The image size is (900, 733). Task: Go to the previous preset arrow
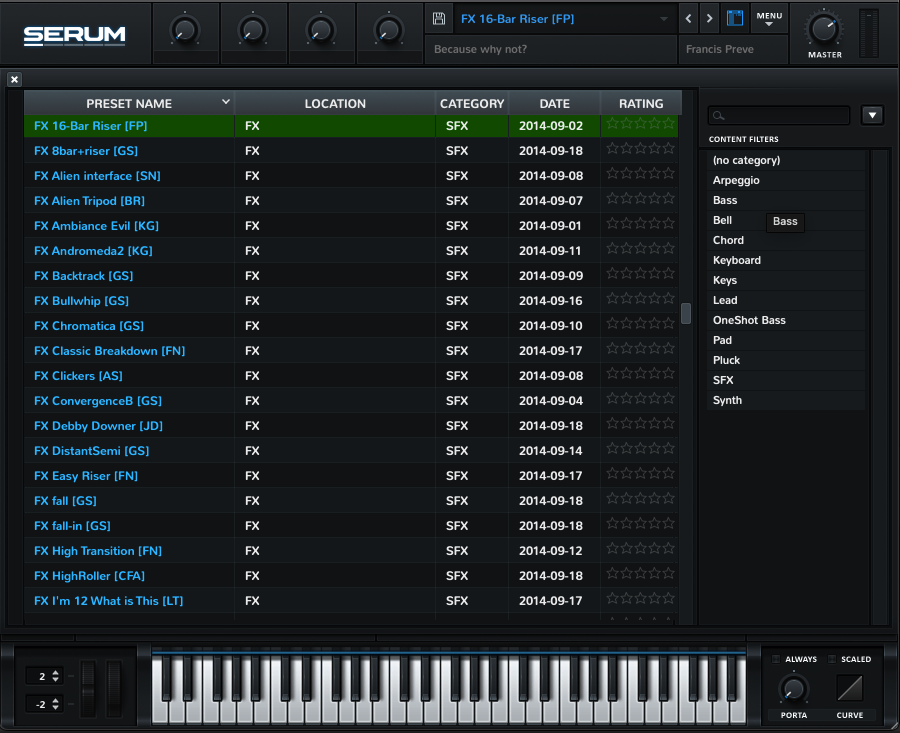[x=689, y=18]
